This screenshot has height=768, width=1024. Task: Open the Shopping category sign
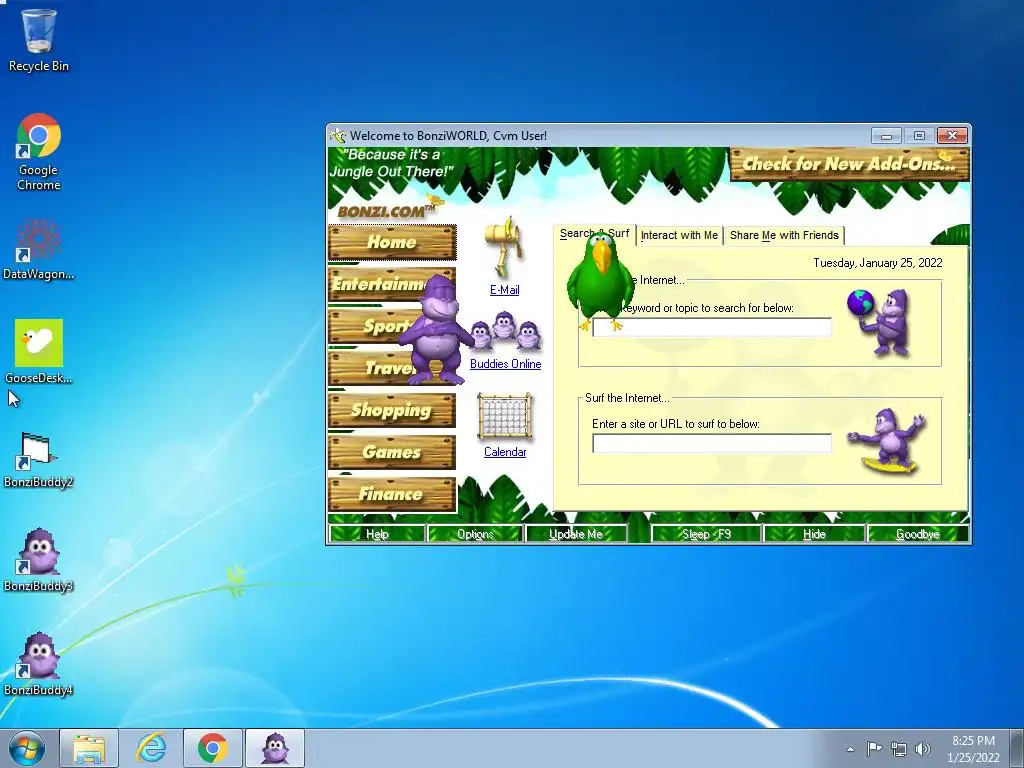point(392,410)
